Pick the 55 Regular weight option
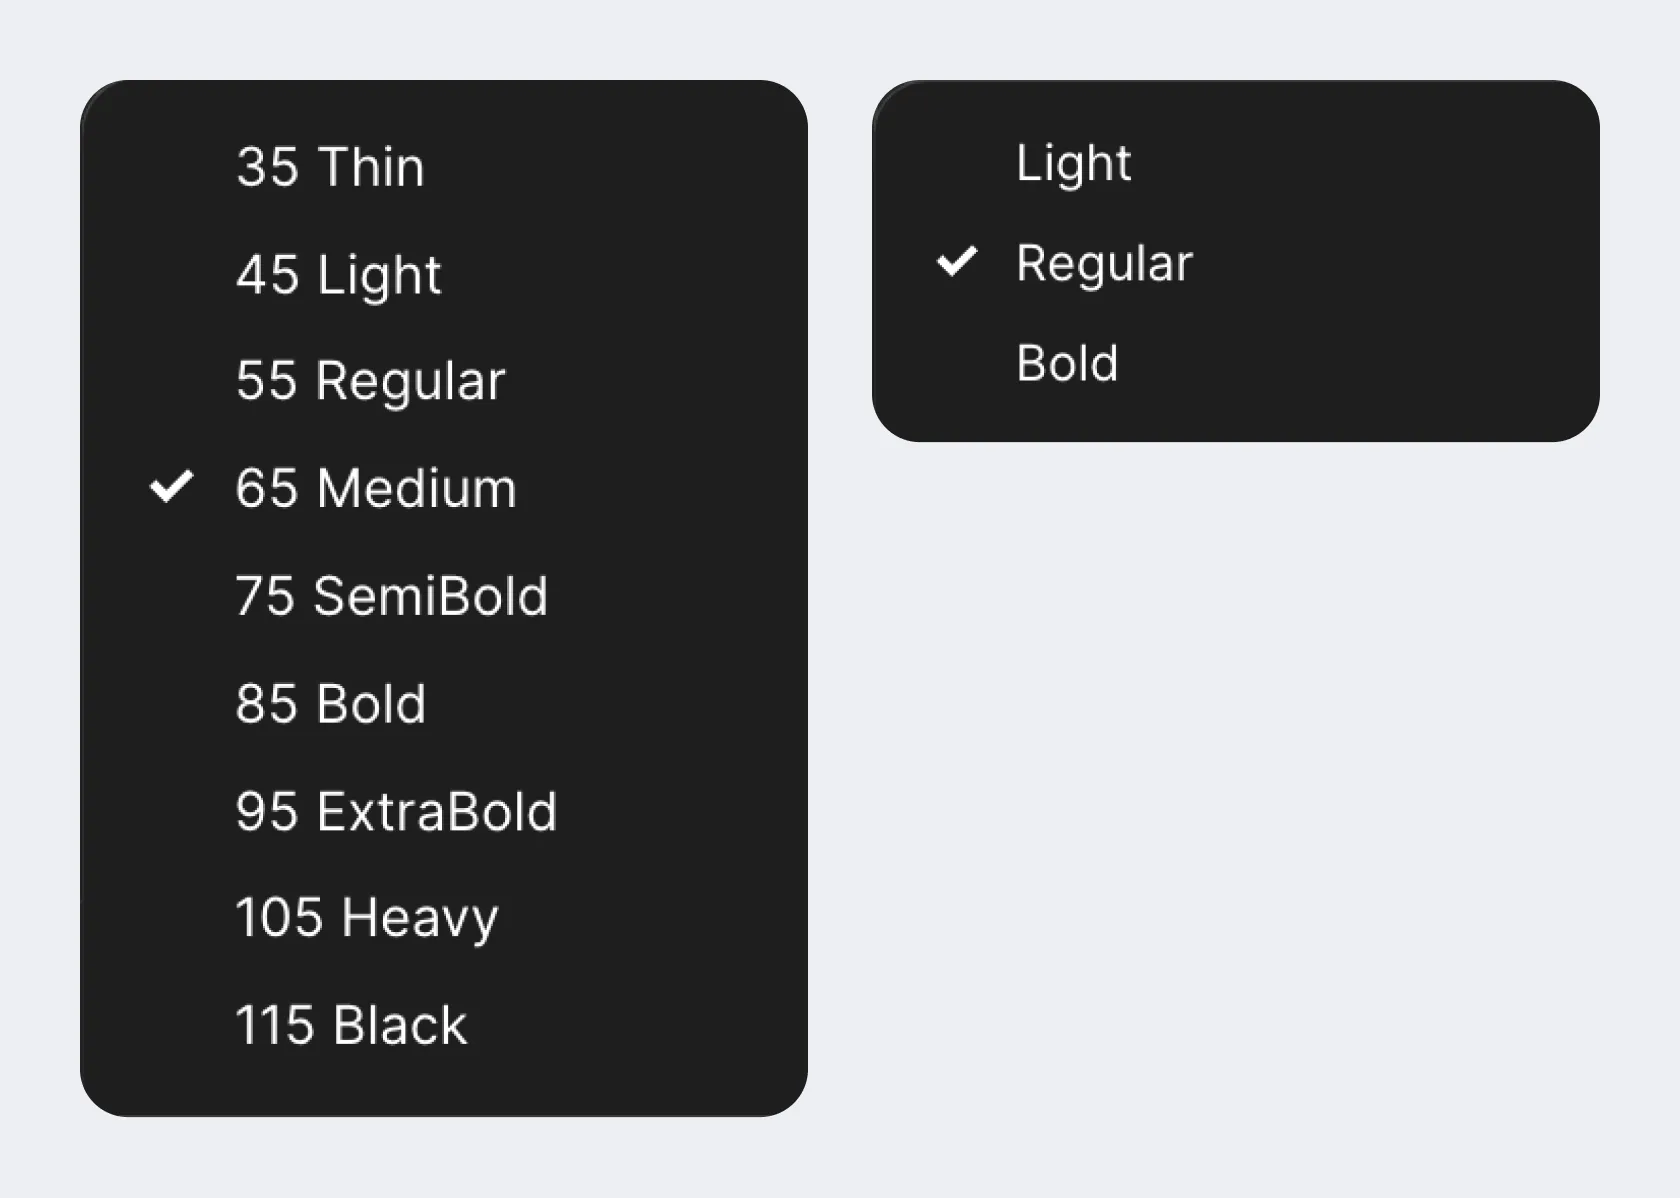The image size is (1680, 1198). click(x=370, y=381)
